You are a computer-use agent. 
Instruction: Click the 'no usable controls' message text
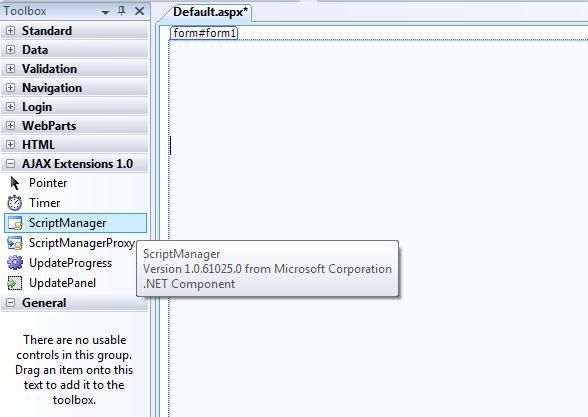pyautogui.click(x=74, y=370)
